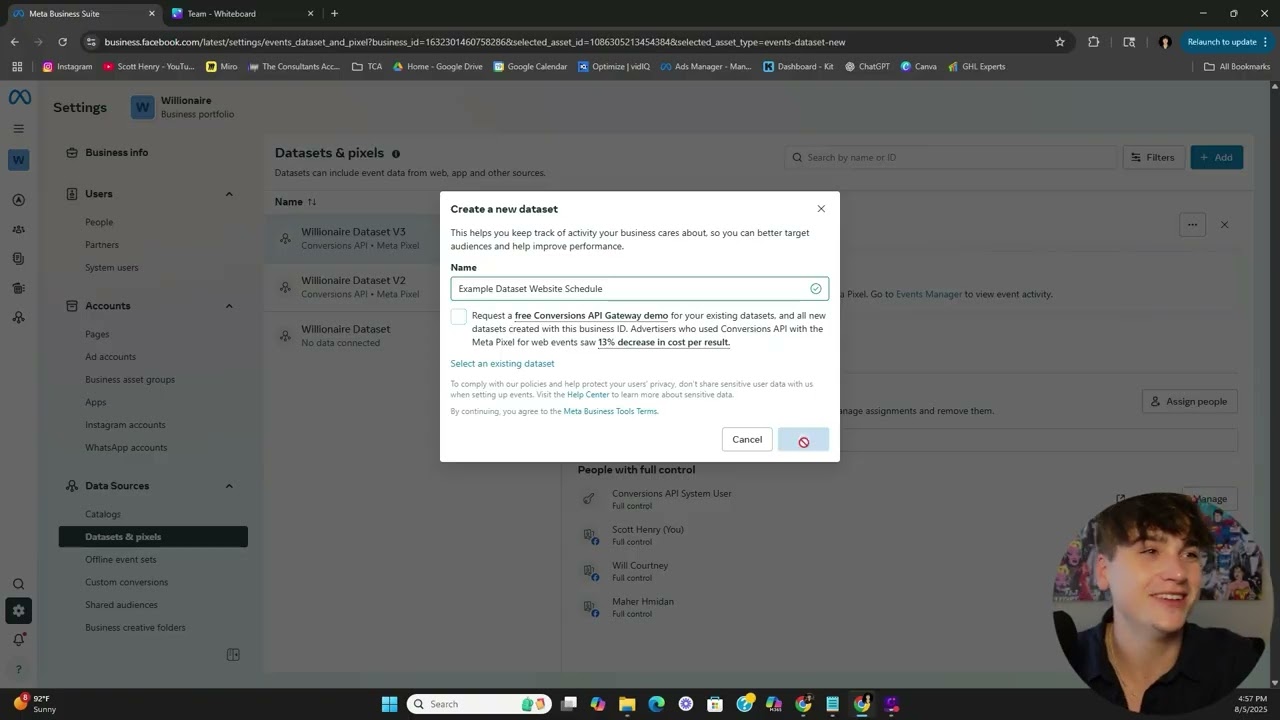The width and height of the screenshot is (1280, 720).
Task: Open the three-dot more options button
Action: tap(1192, 225)
